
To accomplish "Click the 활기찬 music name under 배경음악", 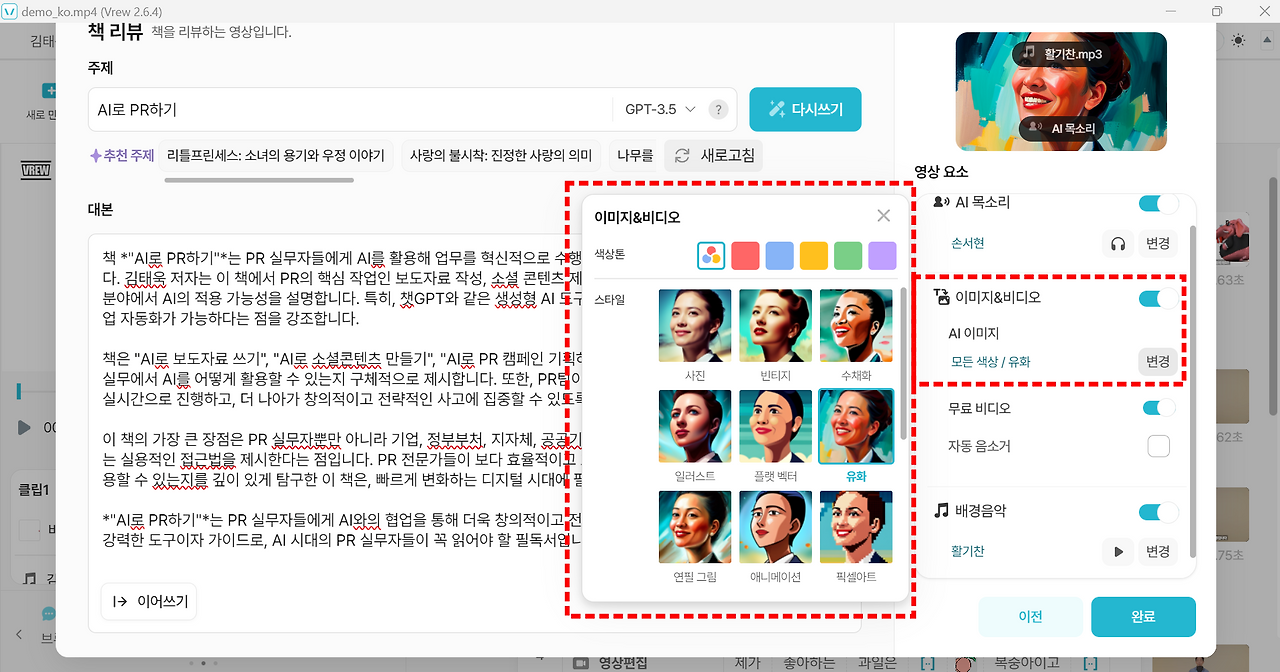I will click(x=968, y=551).
